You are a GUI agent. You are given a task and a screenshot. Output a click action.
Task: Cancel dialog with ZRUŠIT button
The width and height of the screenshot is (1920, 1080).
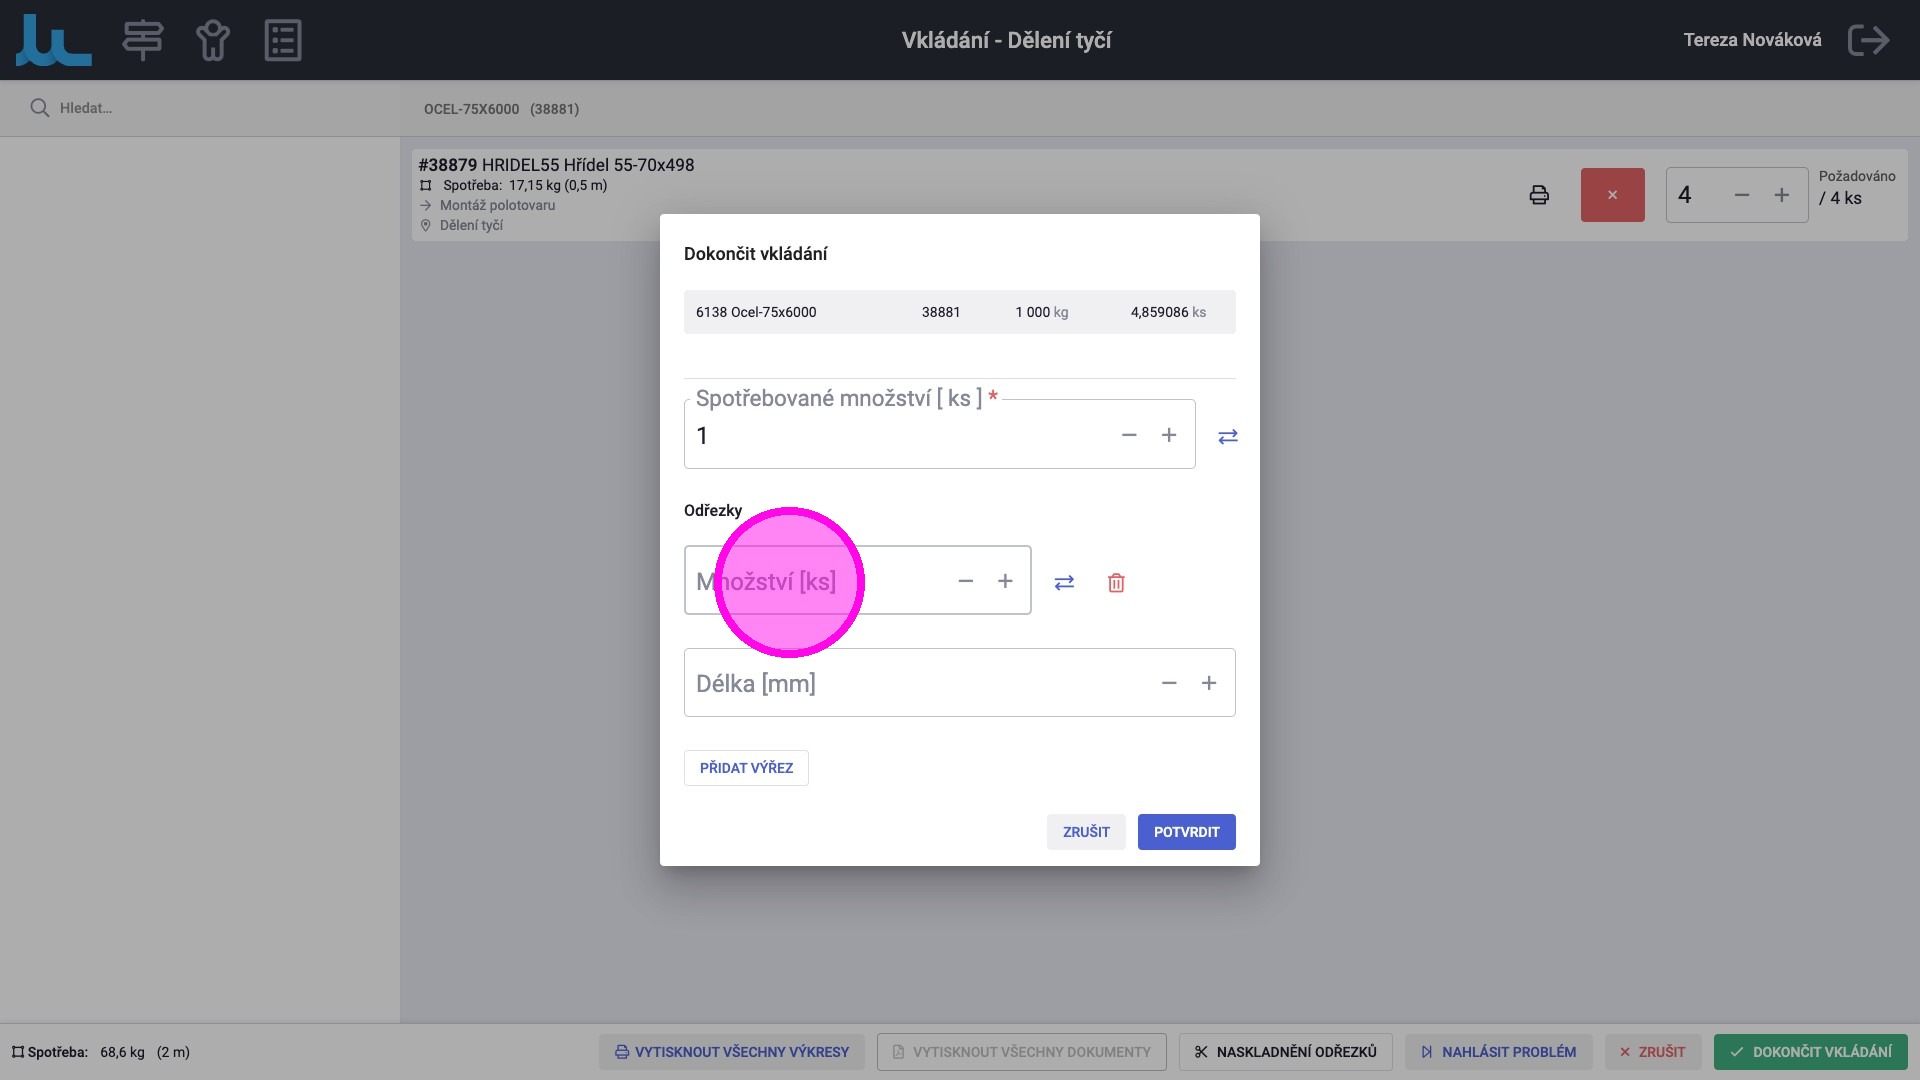coord(1085,832)
